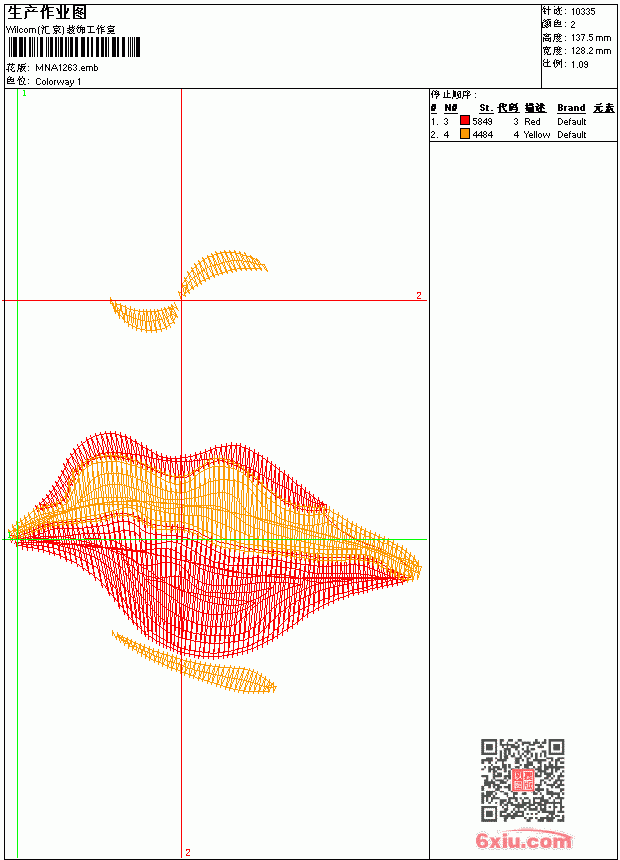Click the stitch count value 10335

point(583,12)
